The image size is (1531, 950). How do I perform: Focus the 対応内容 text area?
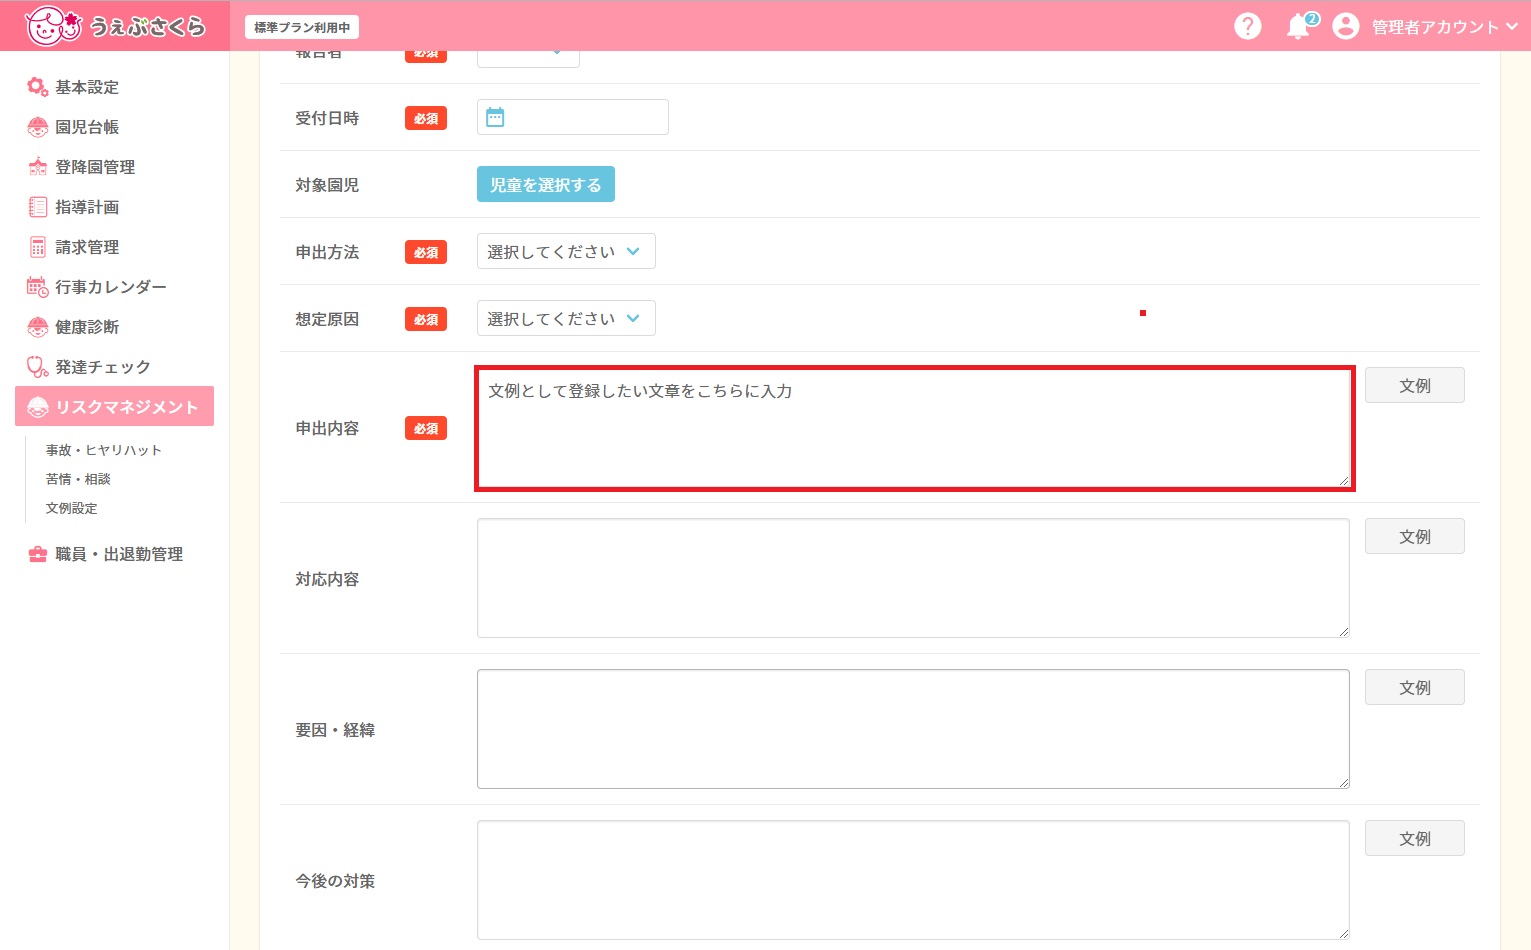(913, 578)
